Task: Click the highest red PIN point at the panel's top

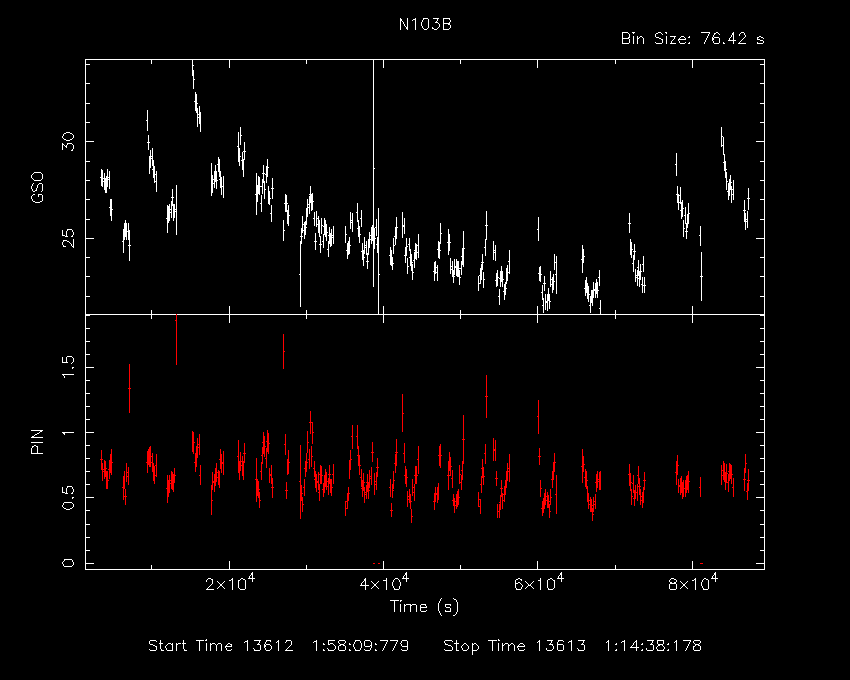Action: 176,340
